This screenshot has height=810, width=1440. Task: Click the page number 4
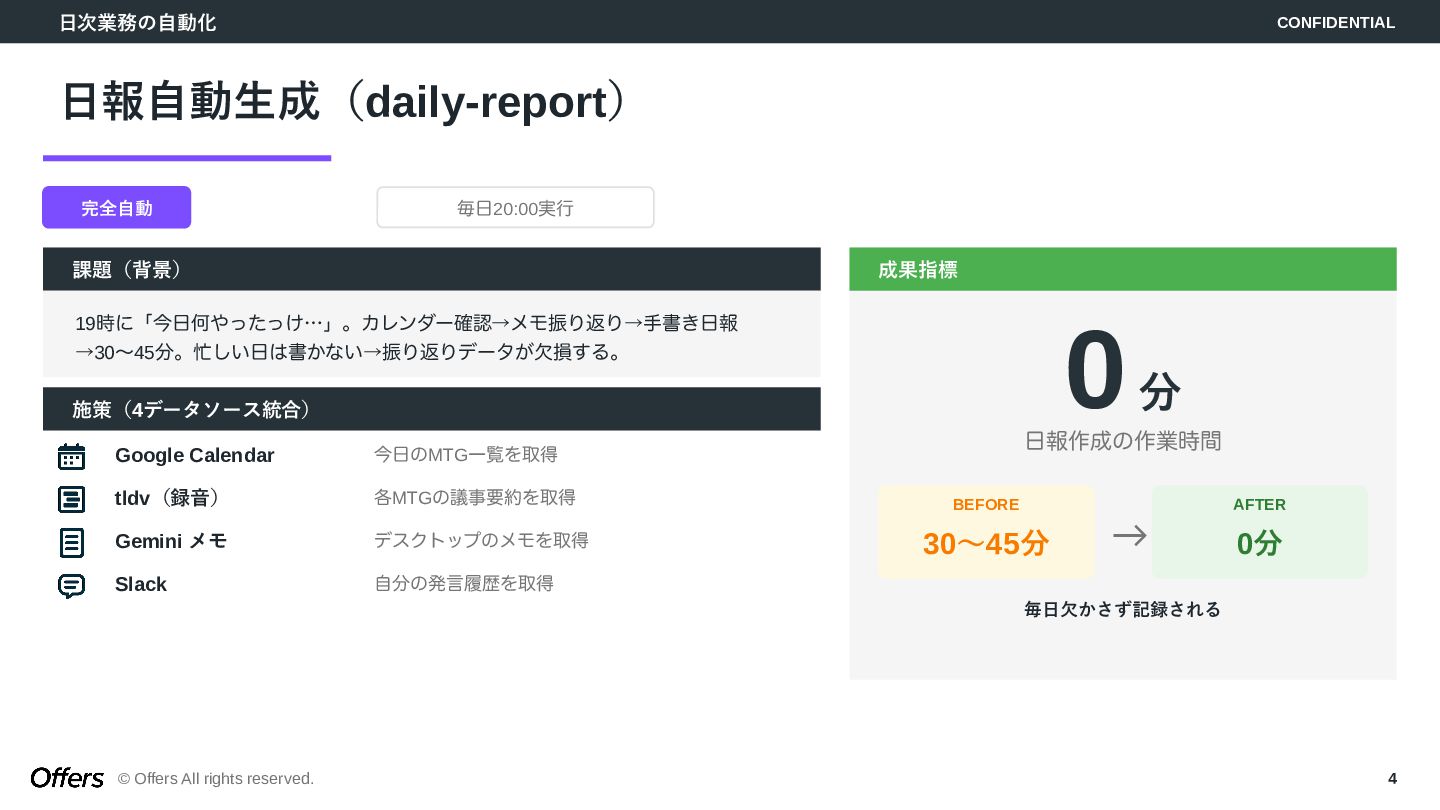[x=1392, y=779]
